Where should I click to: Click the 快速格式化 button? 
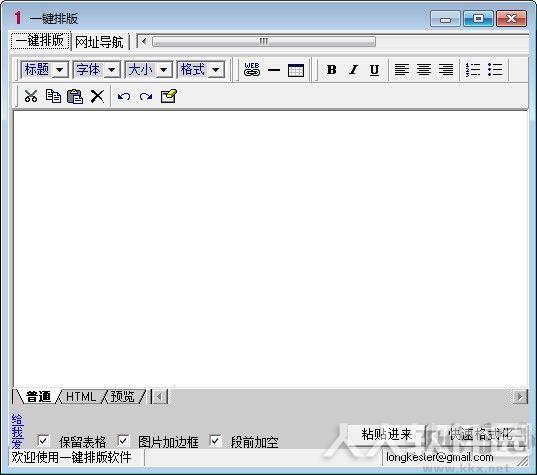coord(480,435)
